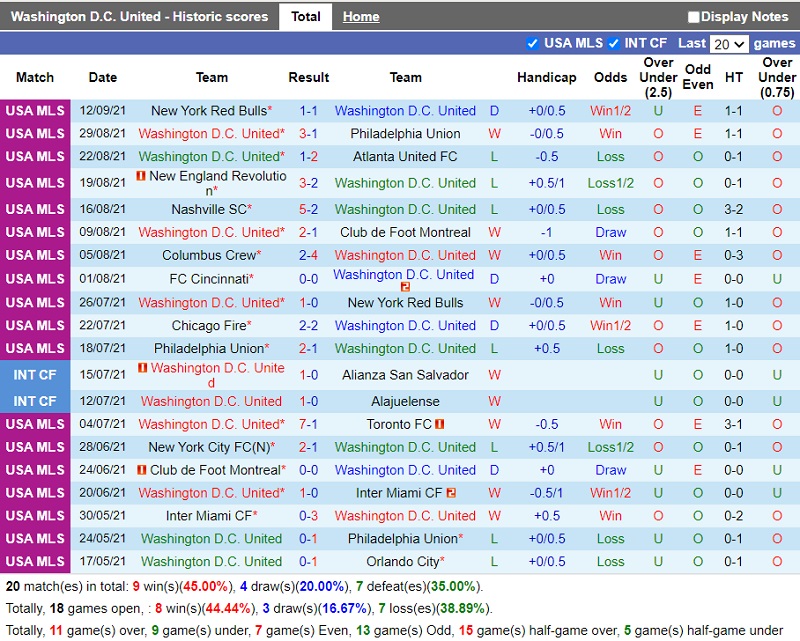The image size is (800, 641).
Task: Switch to the Total tab
Action: (306, 17)
